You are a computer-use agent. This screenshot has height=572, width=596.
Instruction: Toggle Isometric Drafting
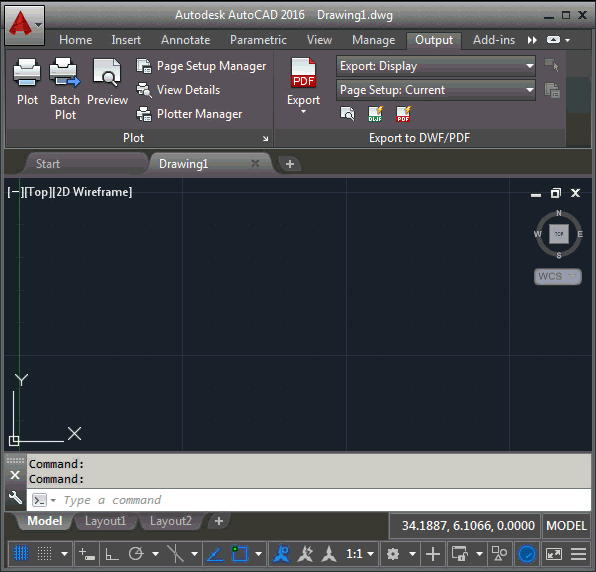[175, 554]
